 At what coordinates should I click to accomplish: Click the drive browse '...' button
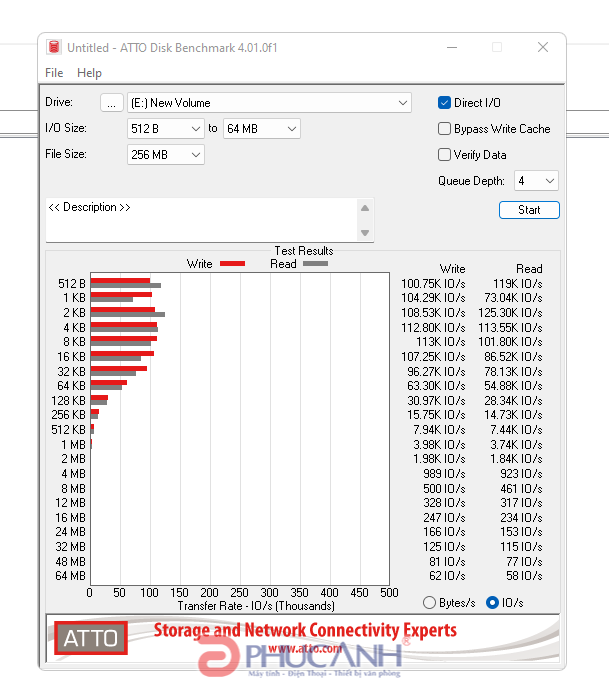(x=112, y=103)
